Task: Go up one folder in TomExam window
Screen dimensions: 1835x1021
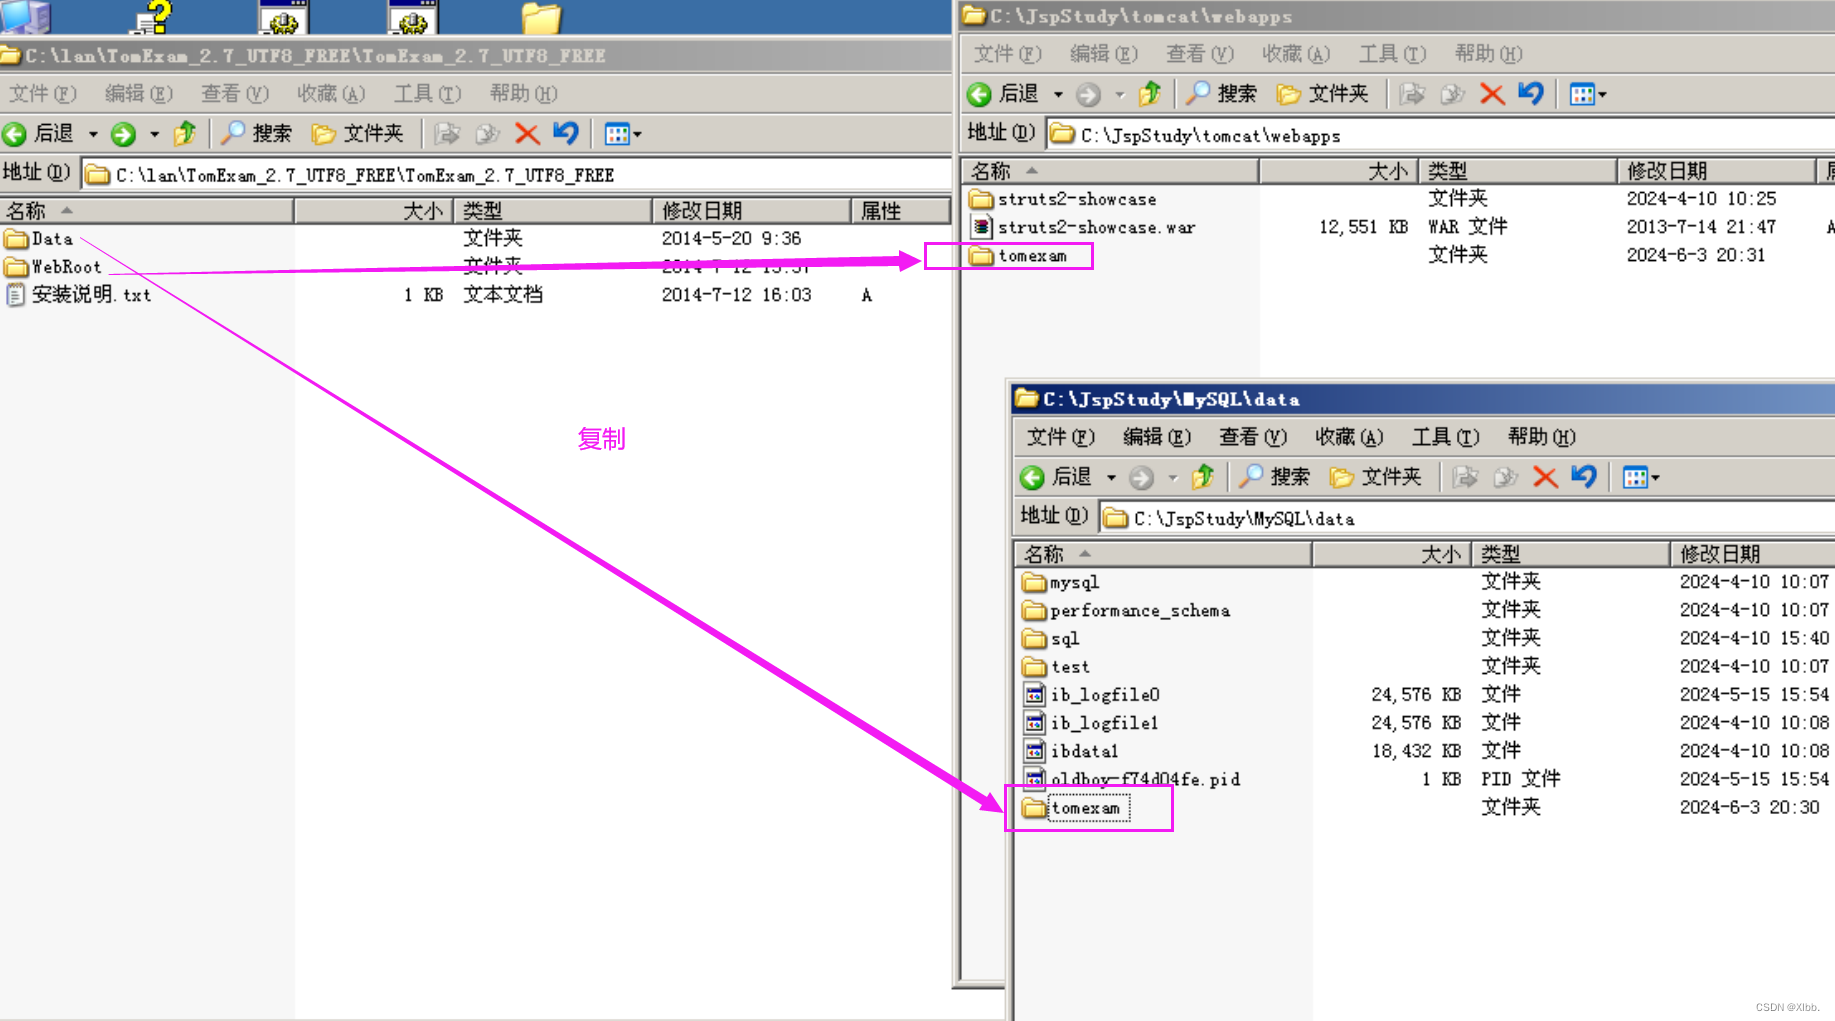Action: point(185,133)
